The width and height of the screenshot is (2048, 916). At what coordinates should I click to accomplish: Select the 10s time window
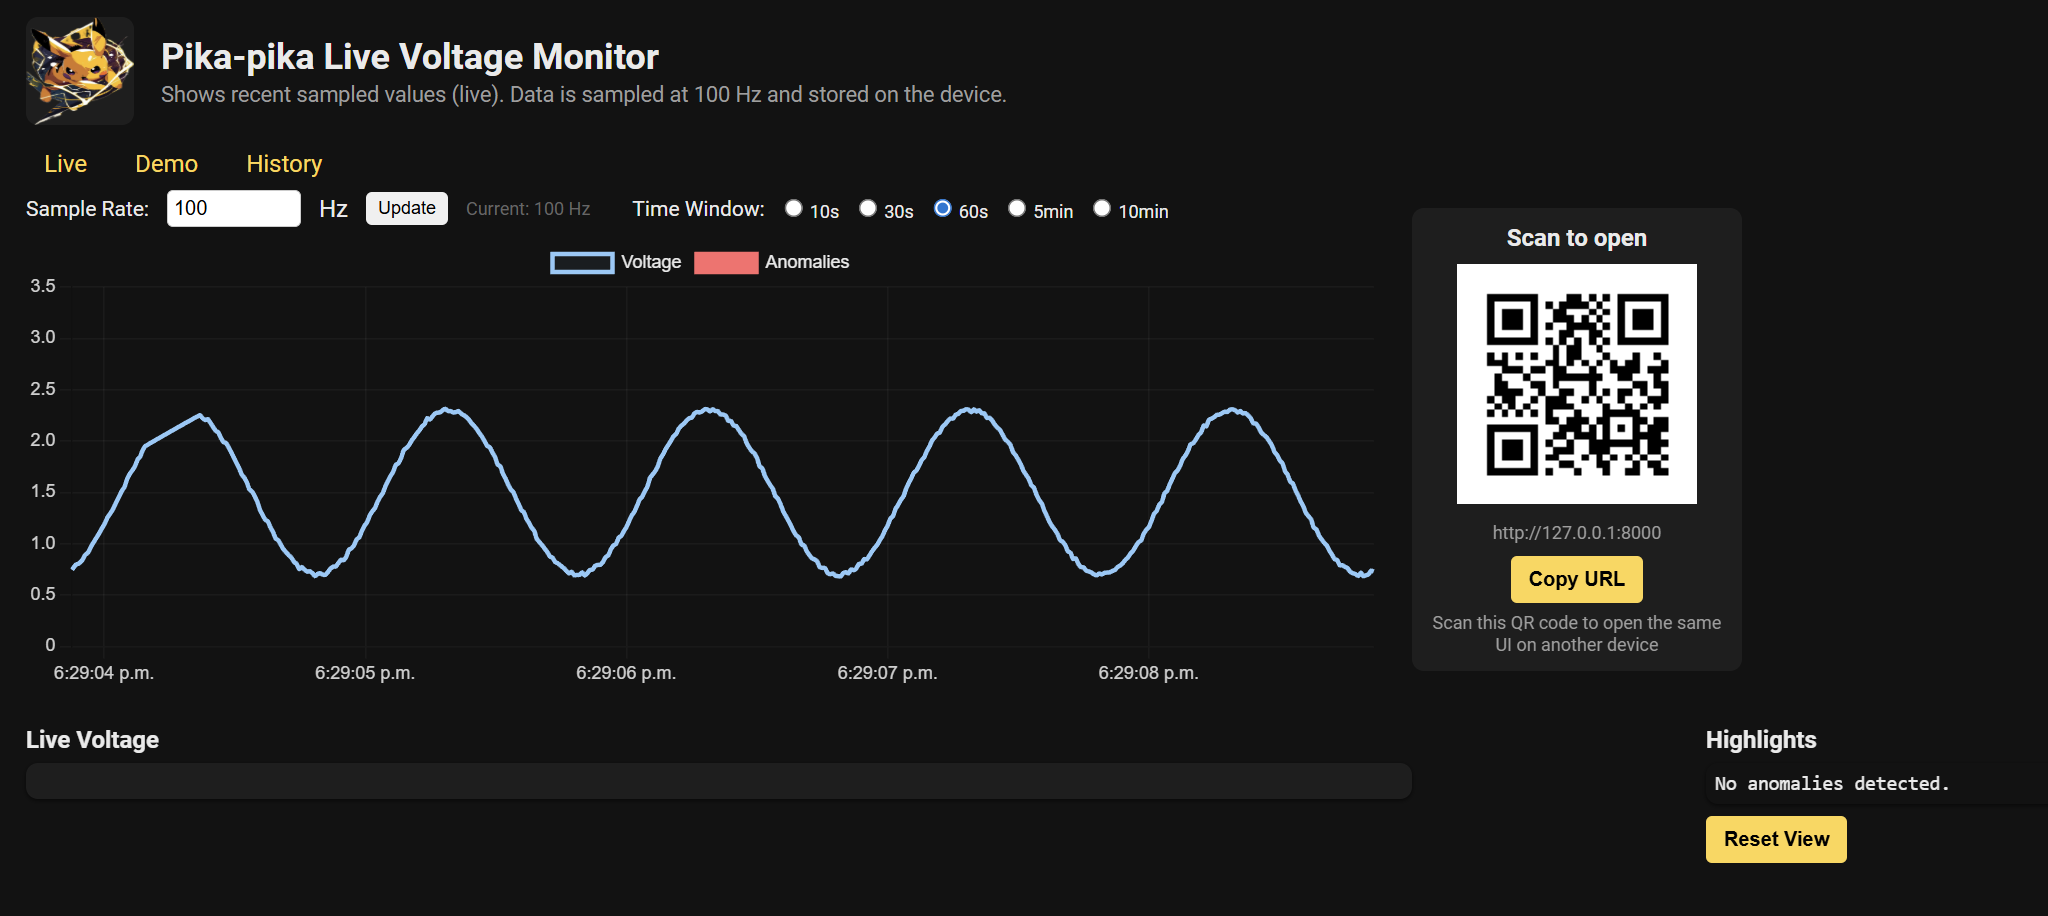pos(794,208)
